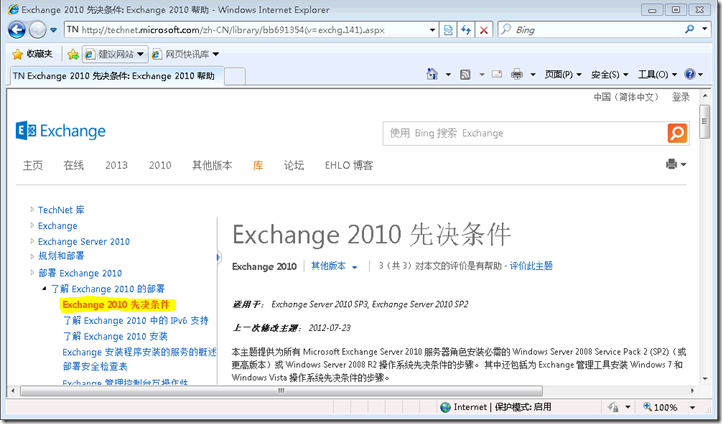The image size is (722, 424).
Task: Click the 评价此主题 link
Action: point(531,266)
